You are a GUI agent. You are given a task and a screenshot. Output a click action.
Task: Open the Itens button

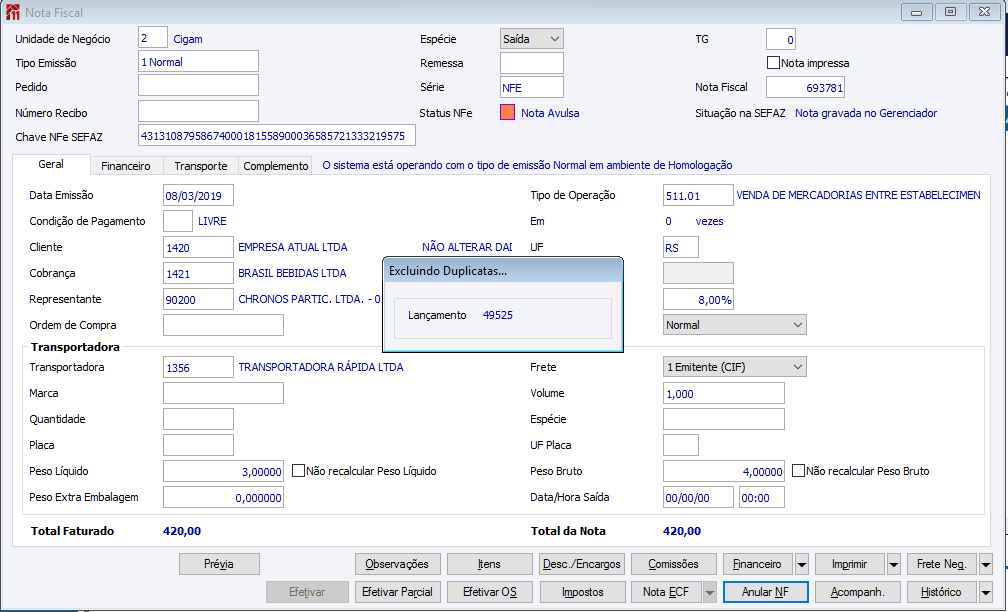point(489,564)
